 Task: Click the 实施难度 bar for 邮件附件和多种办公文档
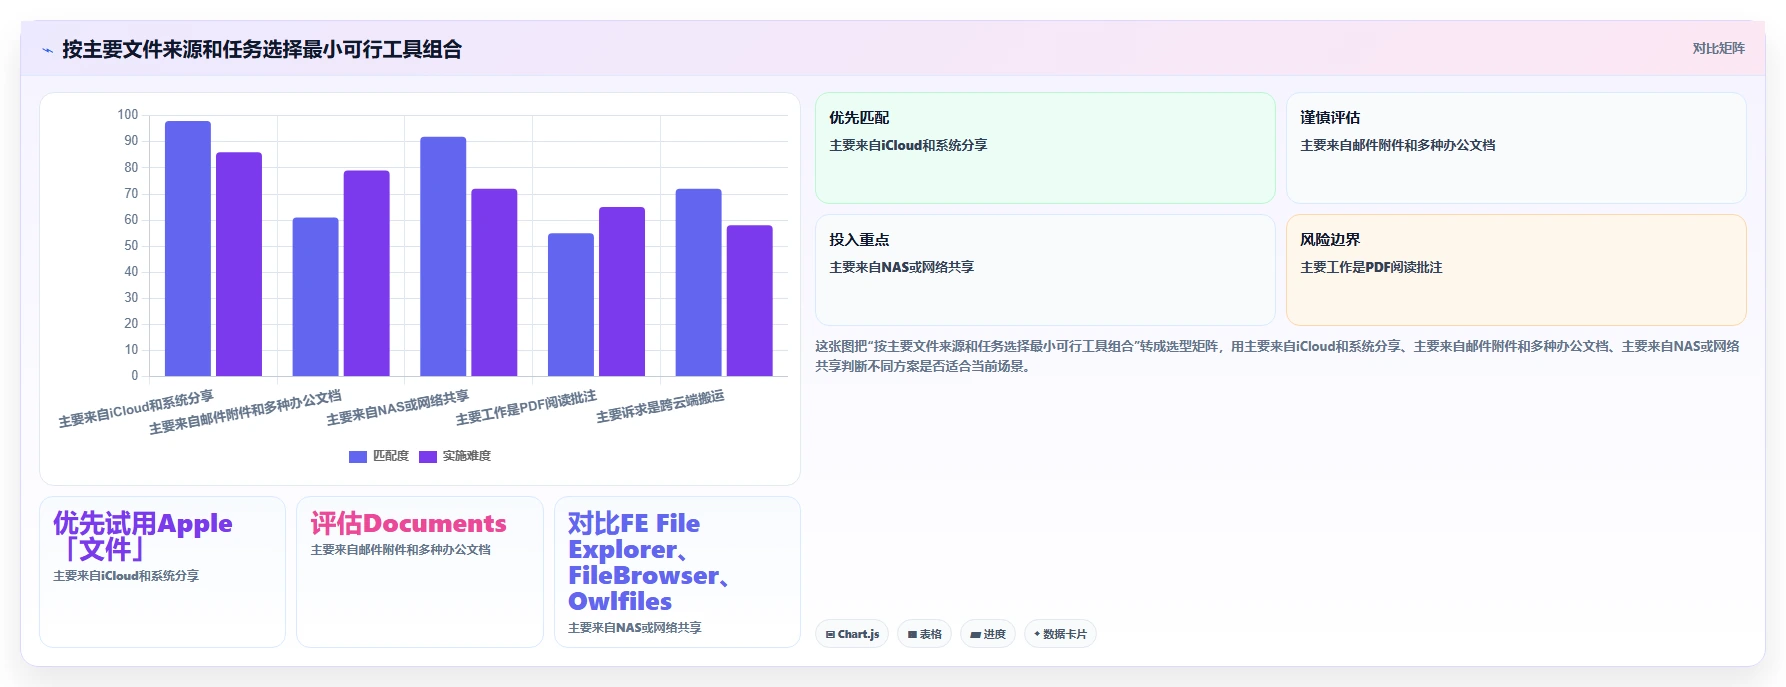point(366,274)
